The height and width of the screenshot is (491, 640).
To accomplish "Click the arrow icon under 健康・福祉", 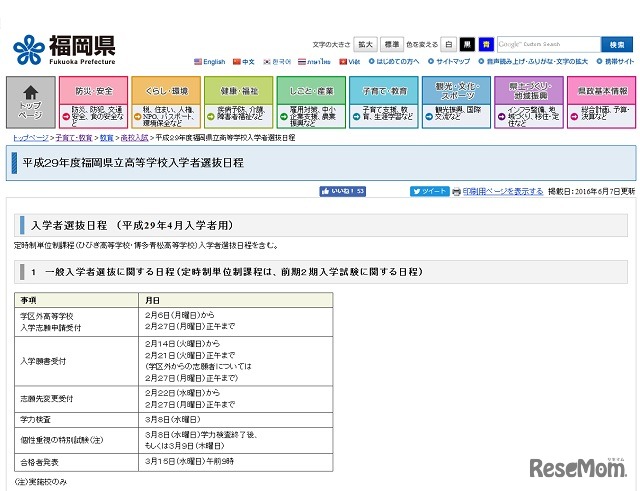I will (x=211, y=116).
